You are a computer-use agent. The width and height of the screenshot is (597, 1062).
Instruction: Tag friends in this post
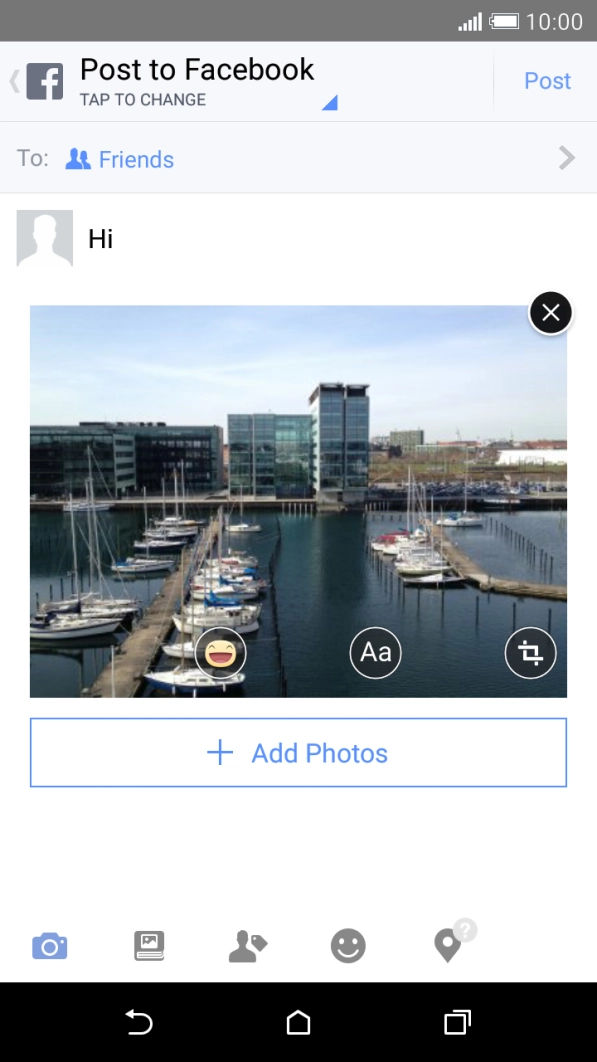click(248, 945)
